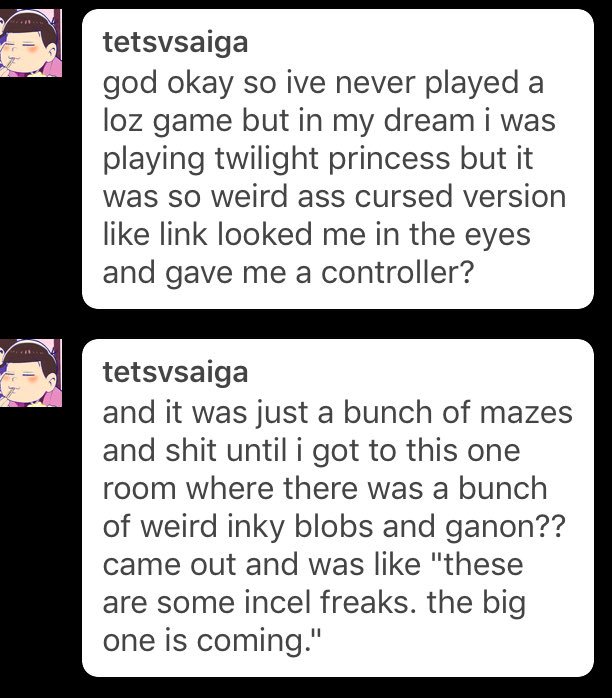Click the line 'and shit until i got to this one'
The width and height of the screenshot is (612, 698).
pyautogui.click(x=312, y=451)
